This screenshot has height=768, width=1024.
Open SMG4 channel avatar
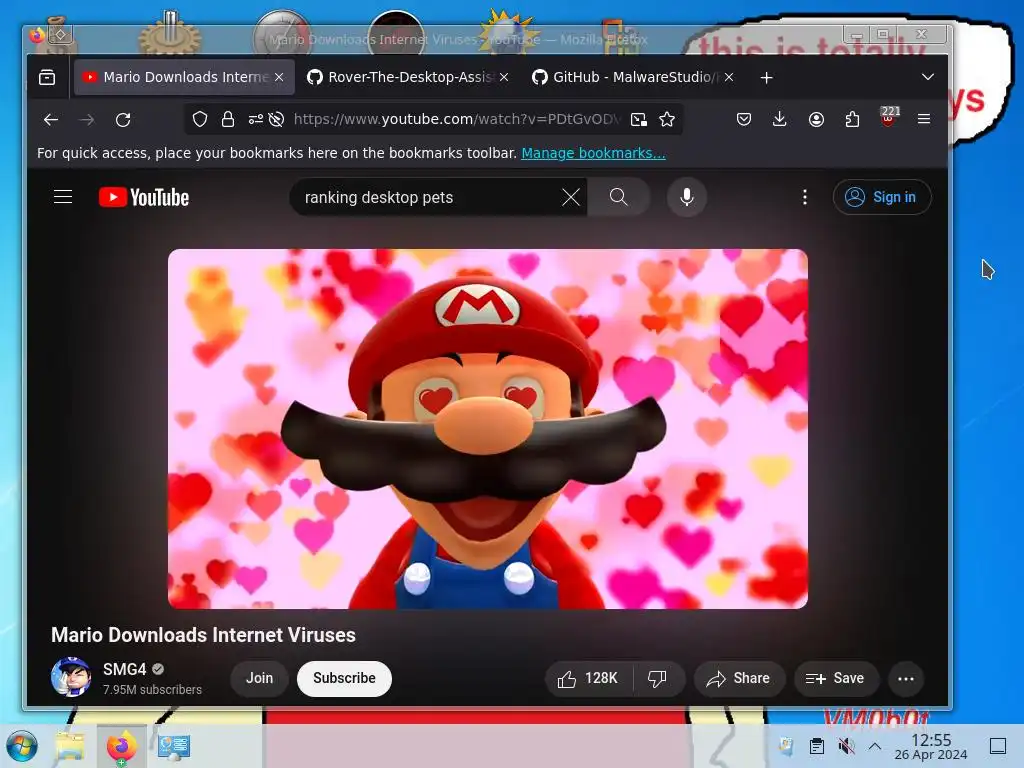pyautogui.click(x=71, y=677)
